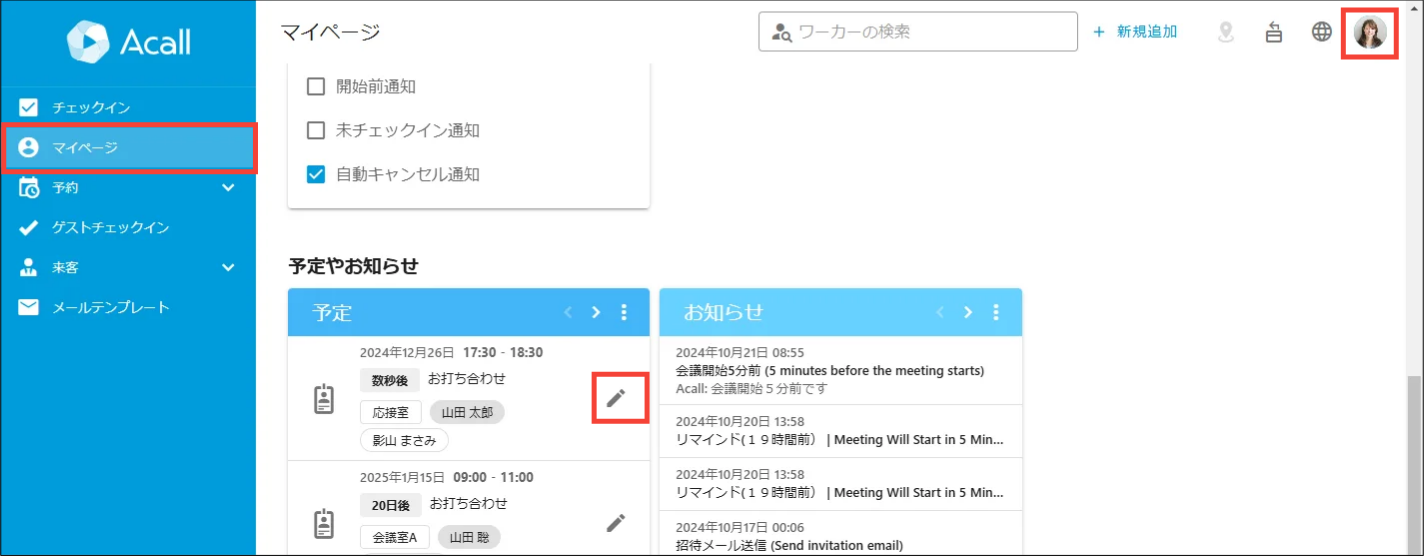
Task: Enable the 開始前通知 checkbox
Action: 316,87
